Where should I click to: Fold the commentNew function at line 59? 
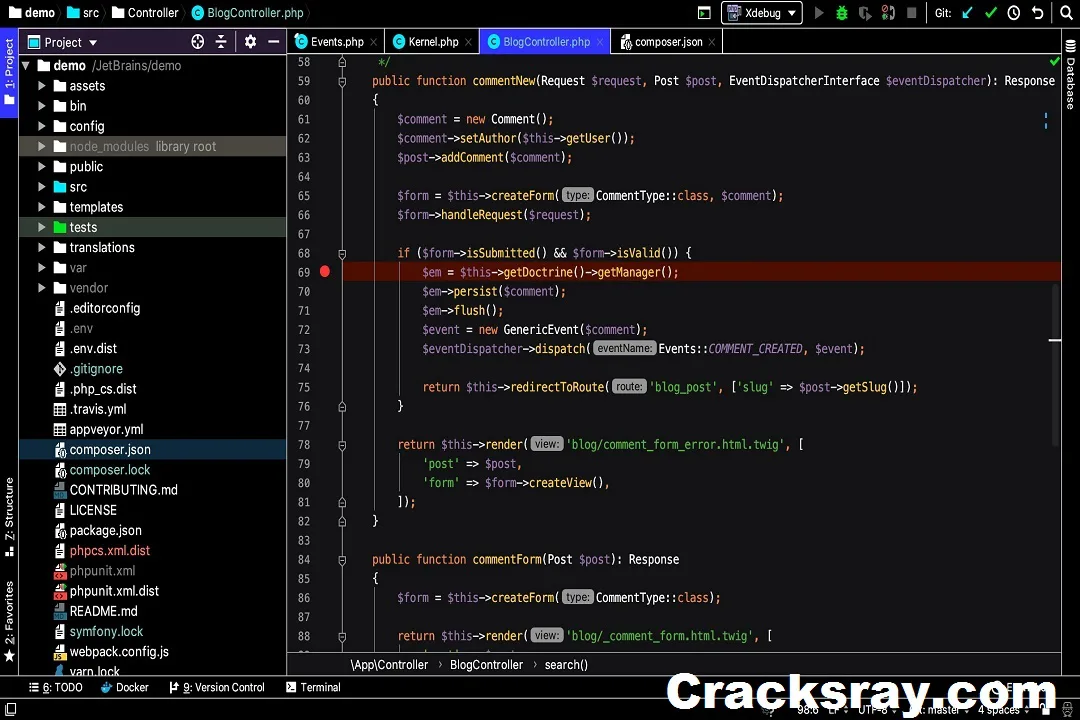click(342, 81)
